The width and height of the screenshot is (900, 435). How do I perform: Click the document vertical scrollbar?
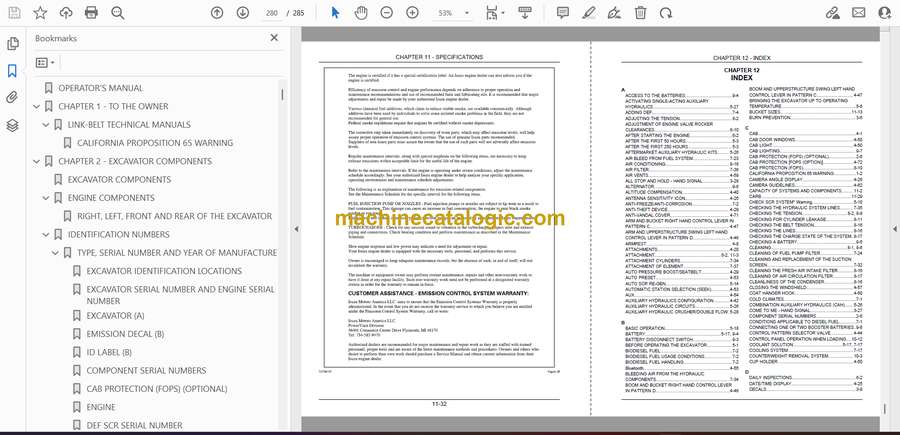click(x=883, y=408)
